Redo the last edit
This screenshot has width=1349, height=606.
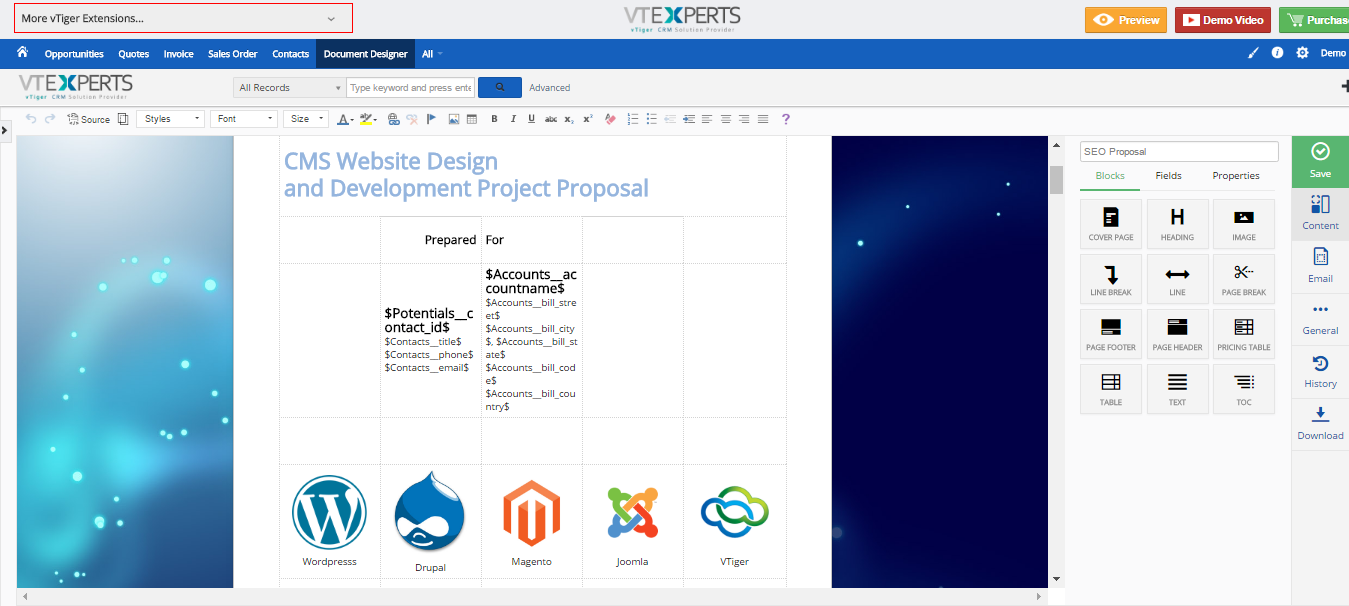(50, 119)
